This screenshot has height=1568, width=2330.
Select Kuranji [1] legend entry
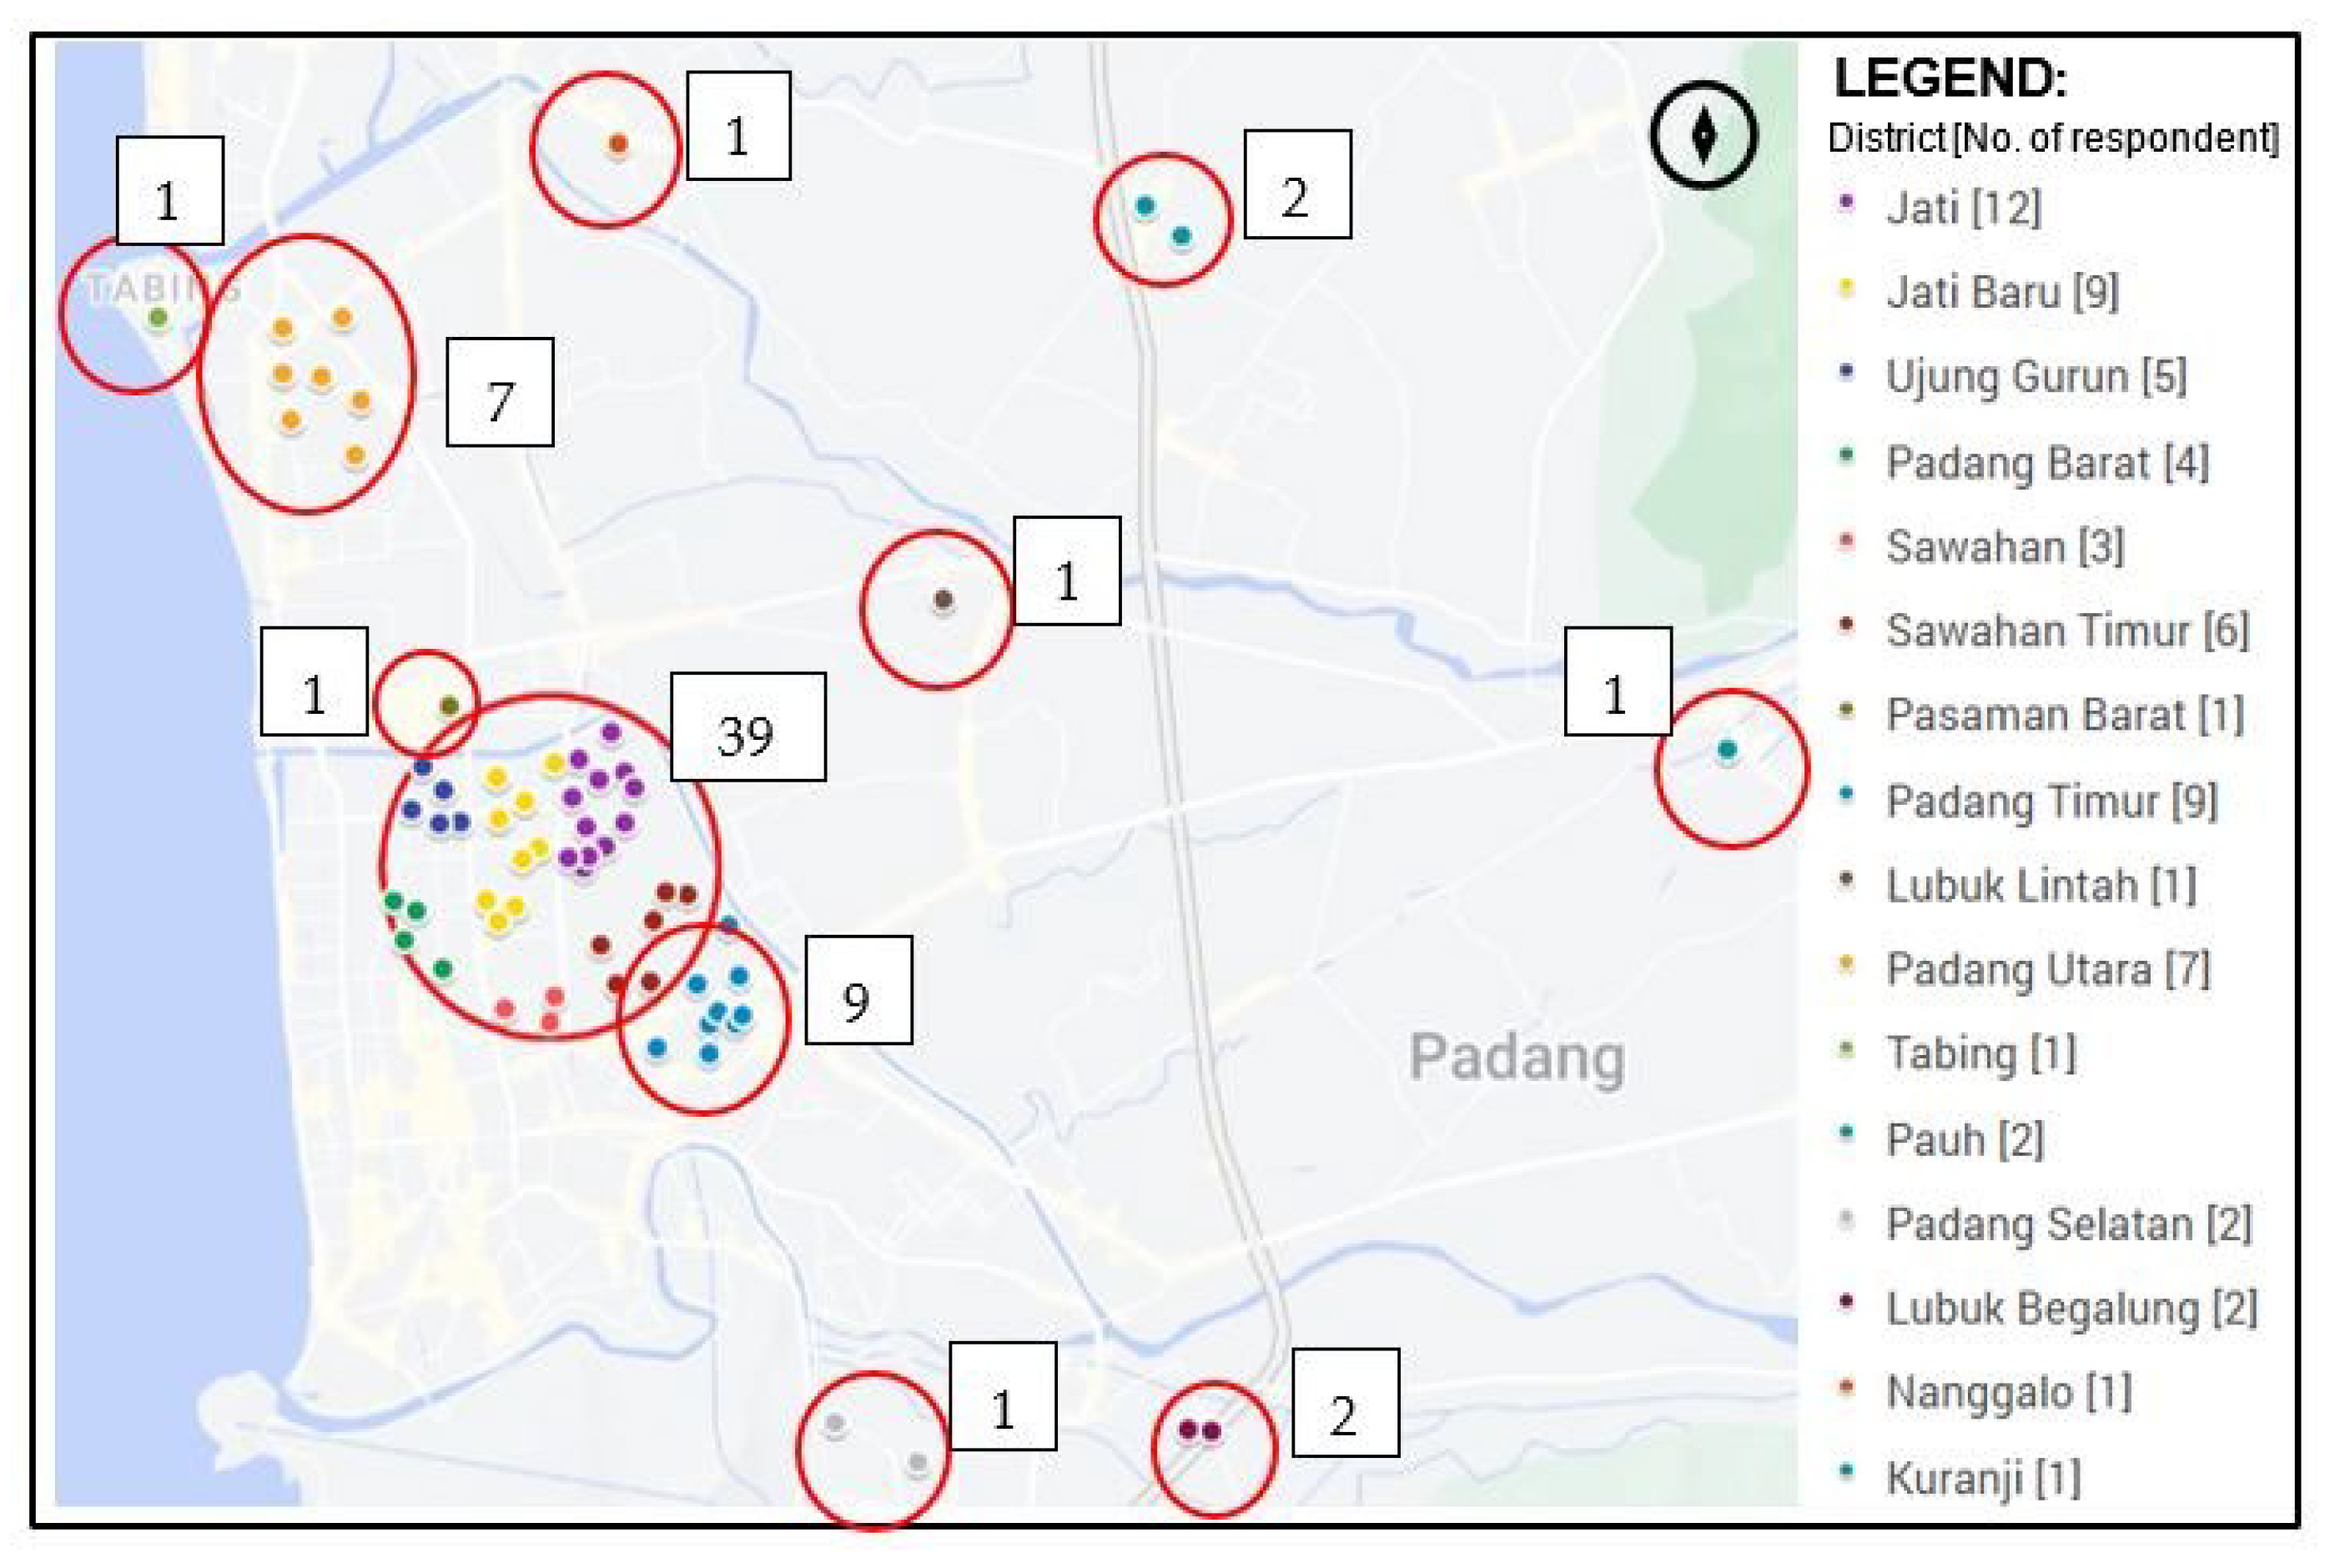tap(1982, 1477)
